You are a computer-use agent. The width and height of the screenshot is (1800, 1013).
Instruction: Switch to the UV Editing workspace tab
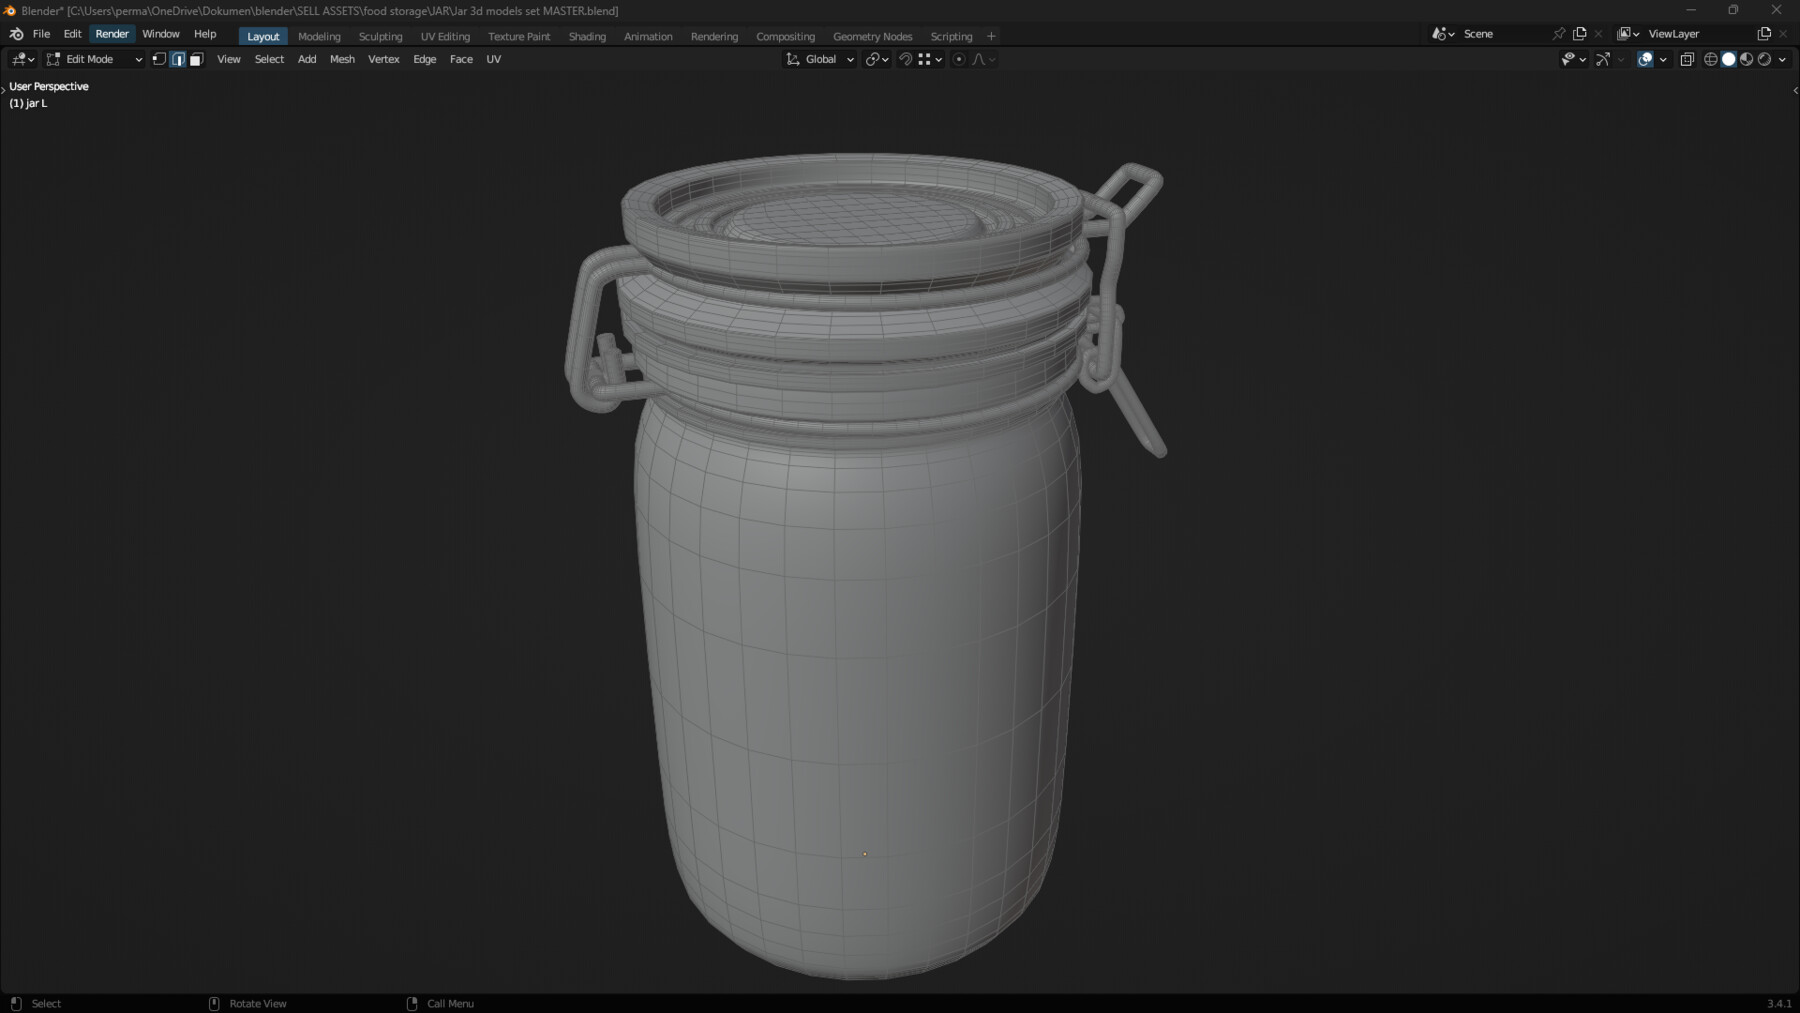coord(445,36)
